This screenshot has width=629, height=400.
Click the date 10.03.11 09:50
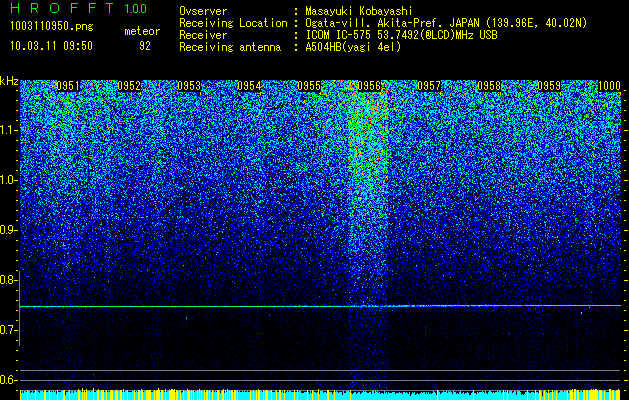coord(51,46)
